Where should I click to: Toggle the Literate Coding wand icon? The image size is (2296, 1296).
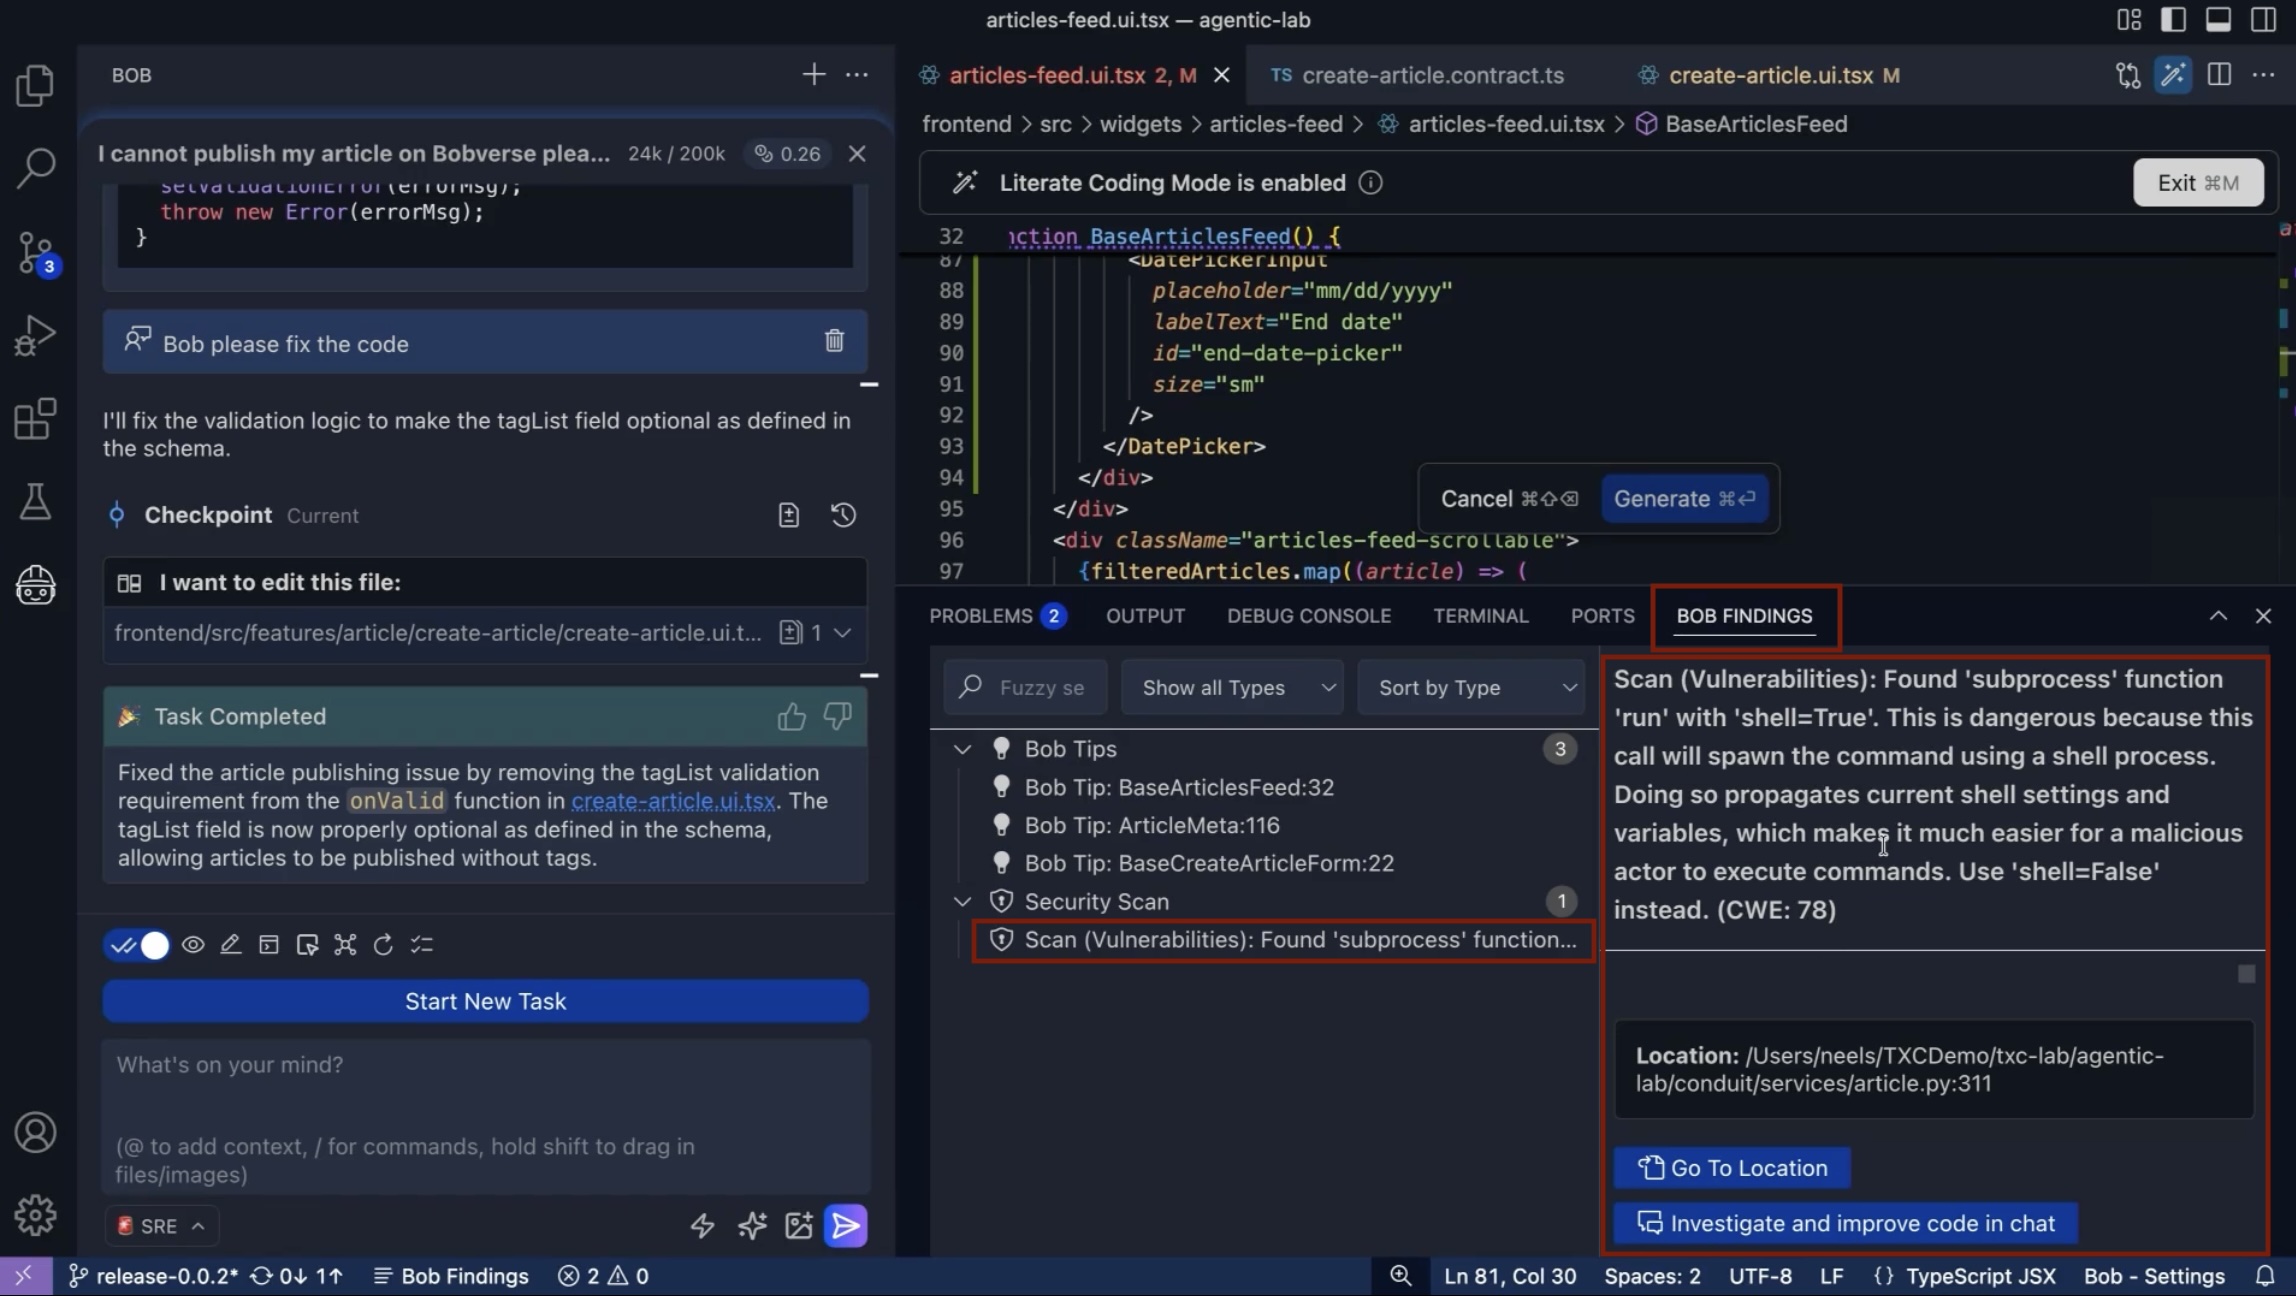2172,75
